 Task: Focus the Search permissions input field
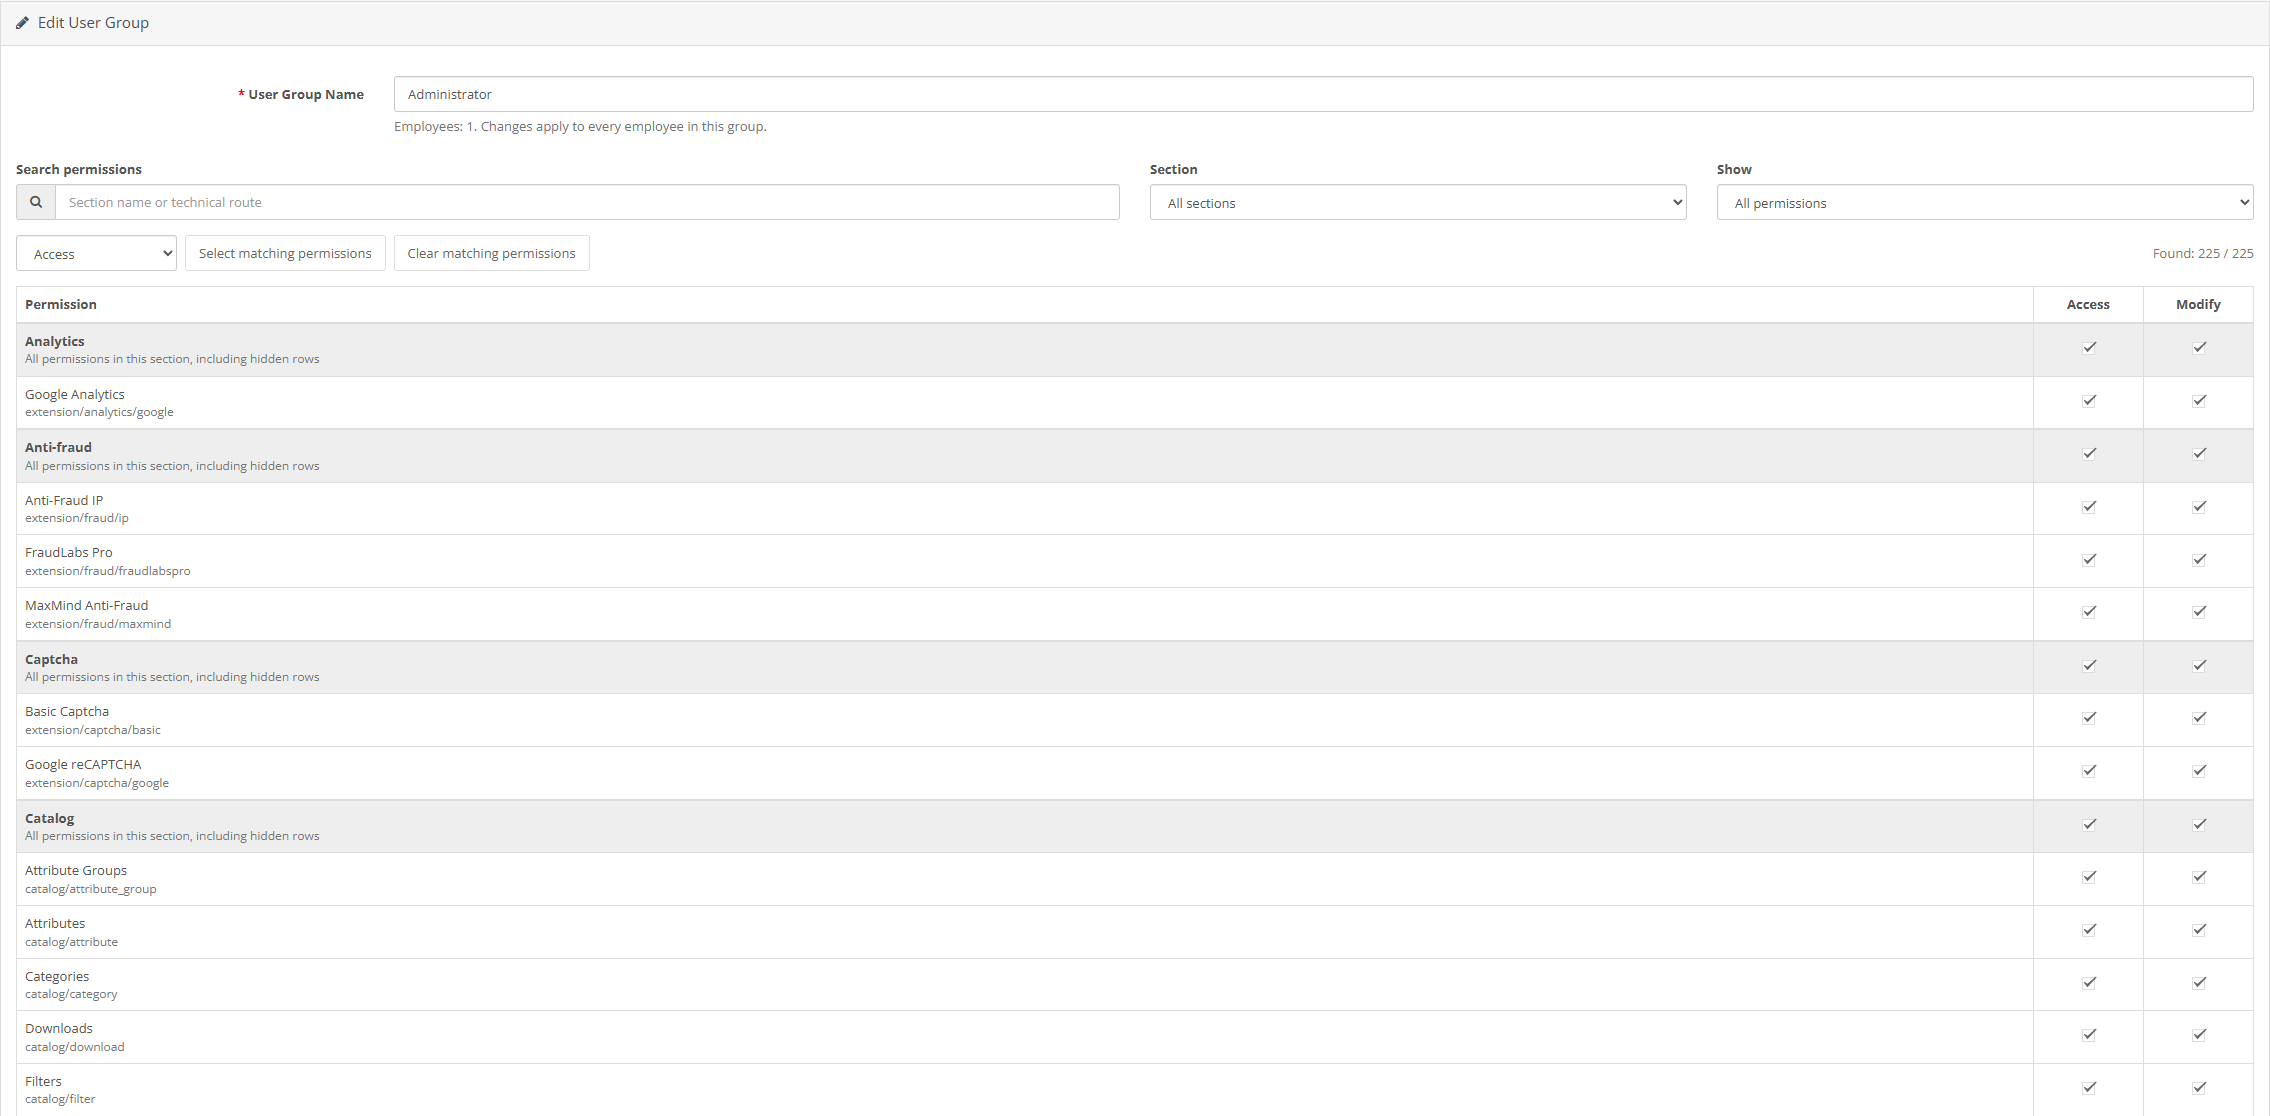click(587, 202)
